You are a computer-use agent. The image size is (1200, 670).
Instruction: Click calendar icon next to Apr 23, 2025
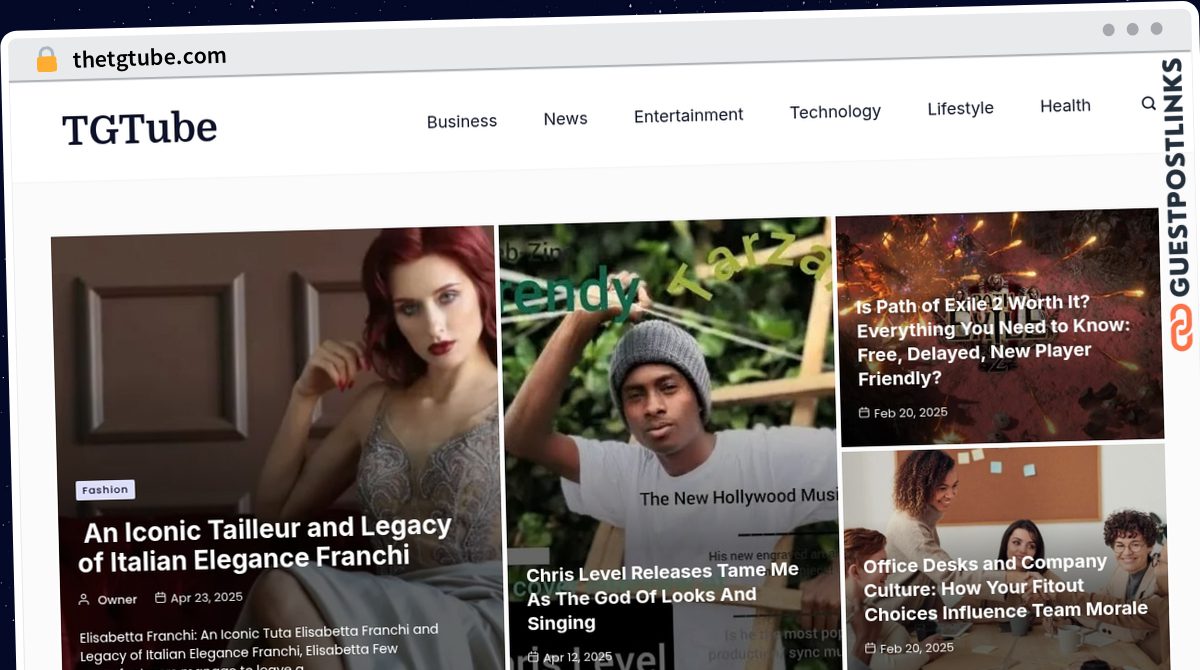[160, 598]
